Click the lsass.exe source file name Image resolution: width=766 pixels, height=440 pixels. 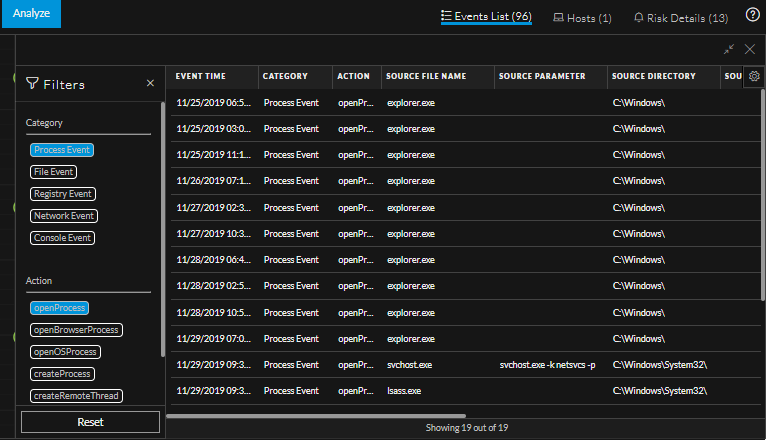404,391
